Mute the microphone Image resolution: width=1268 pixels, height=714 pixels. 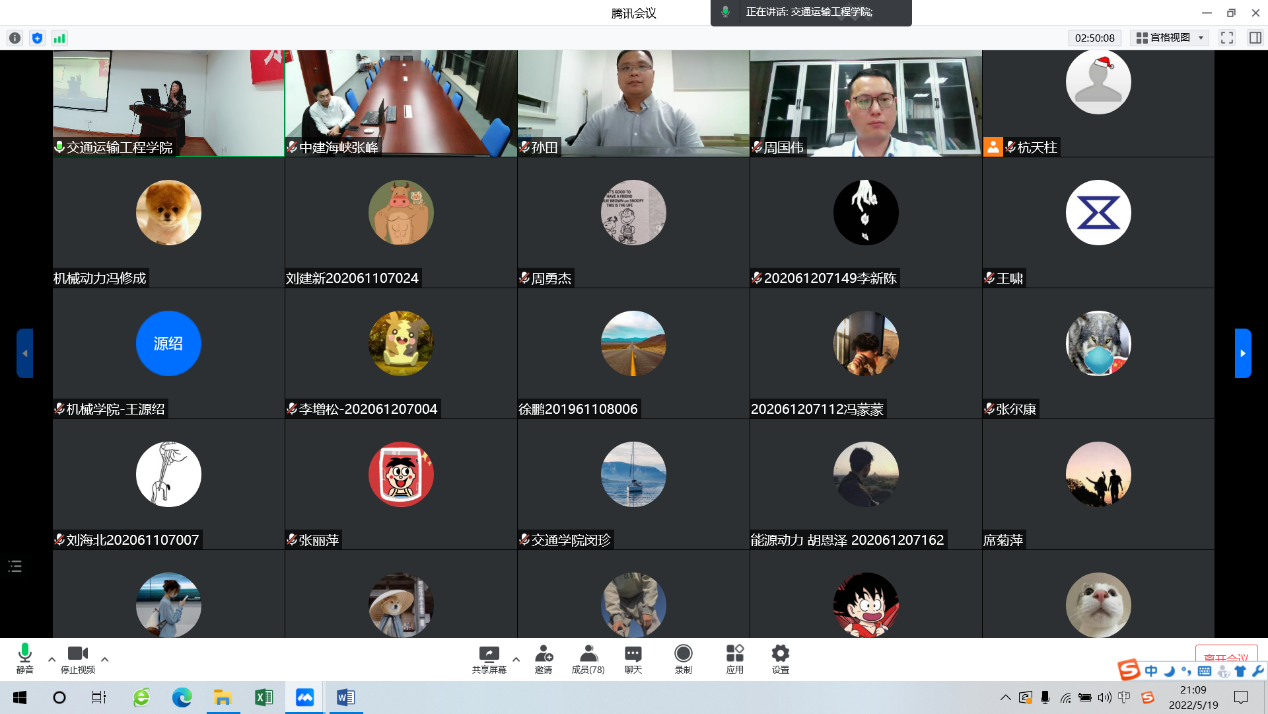pos(24,654)
